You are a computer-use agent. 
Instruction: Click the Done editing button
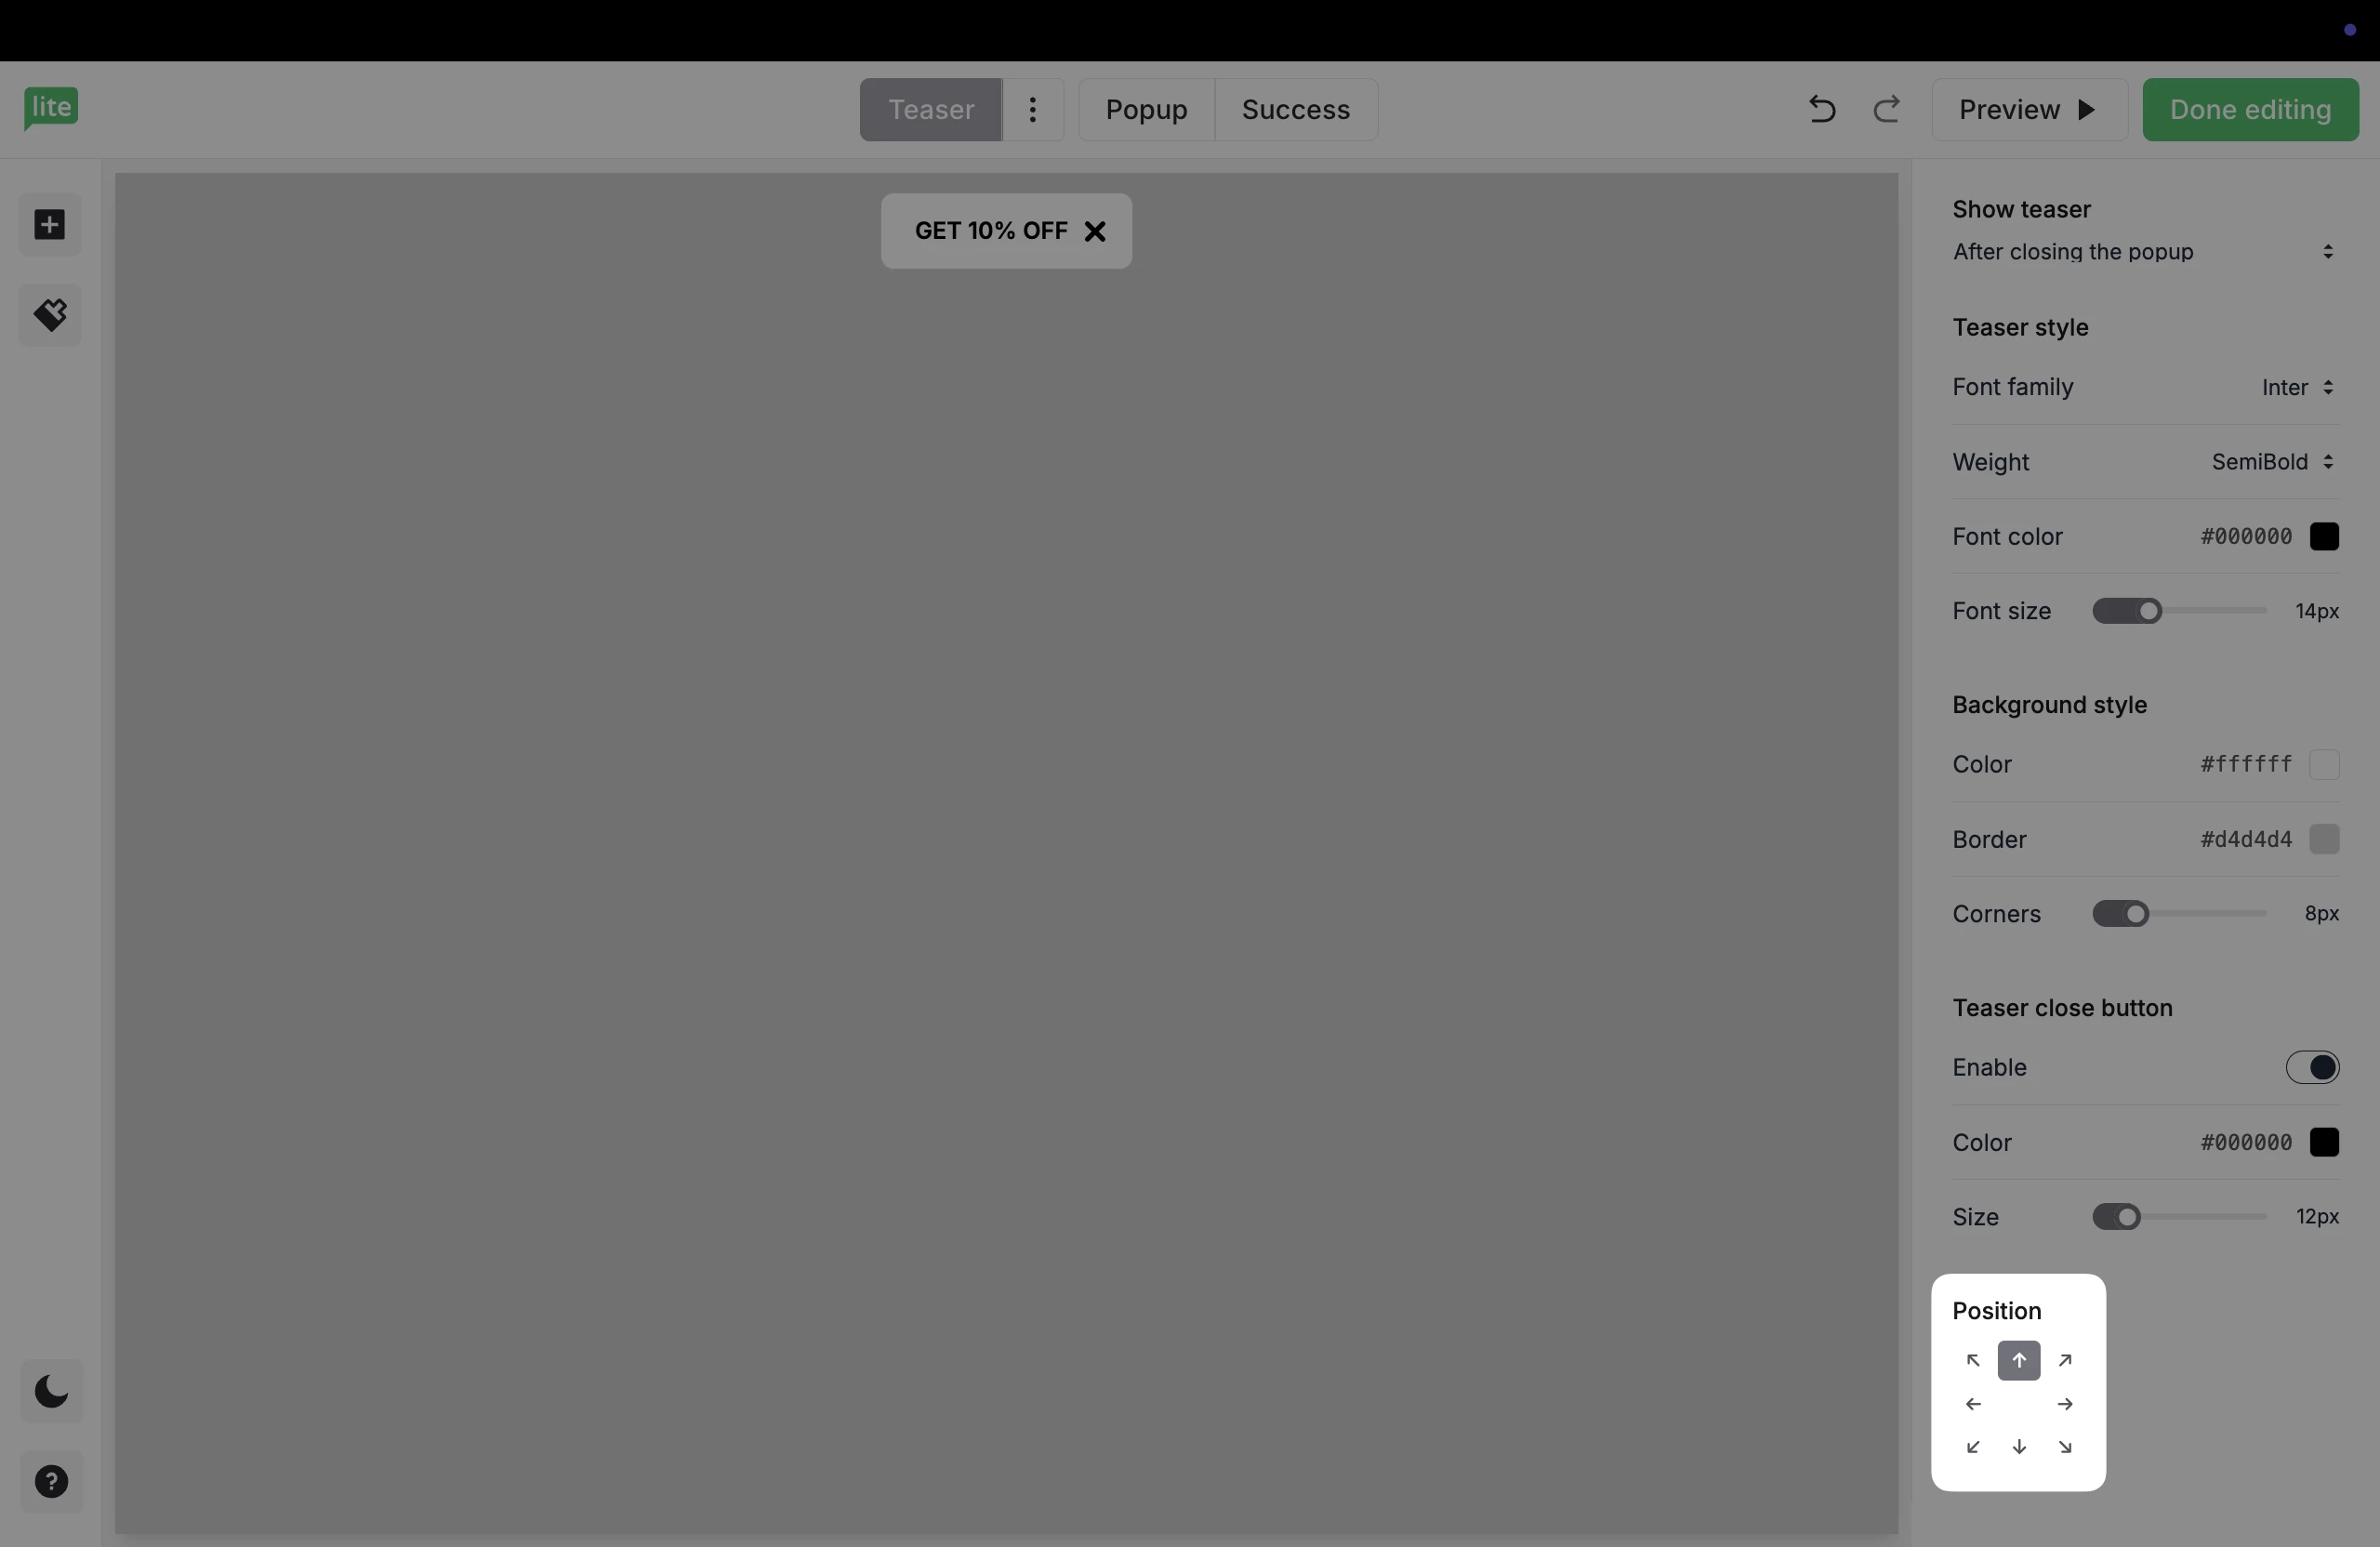coord(2249,109)
